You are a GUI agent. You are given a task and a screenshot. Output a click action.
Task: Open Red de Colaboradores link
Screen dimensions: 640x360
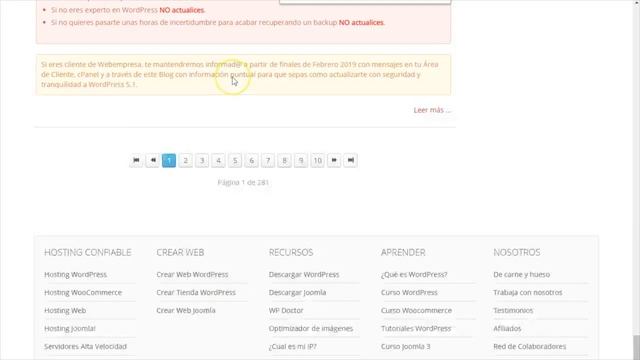pos(530,346)
